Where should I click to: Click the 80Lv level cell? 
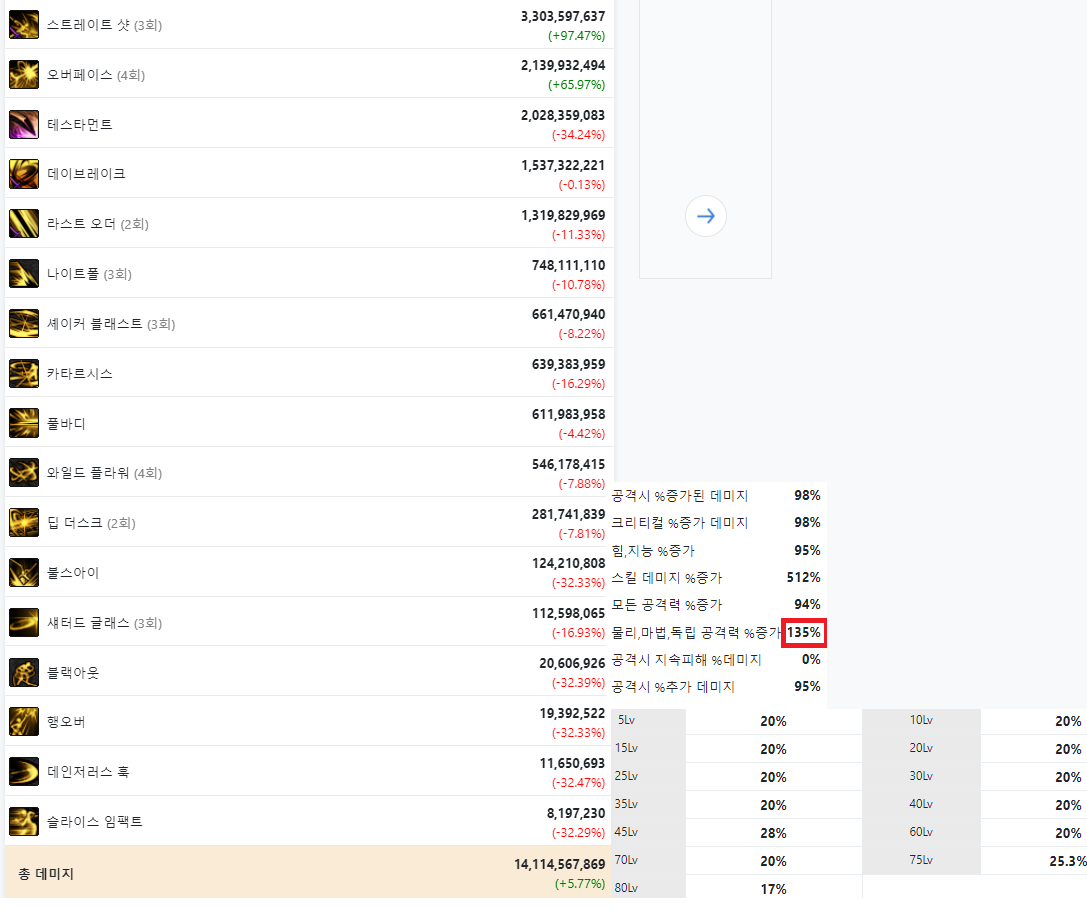pos(649,888)
